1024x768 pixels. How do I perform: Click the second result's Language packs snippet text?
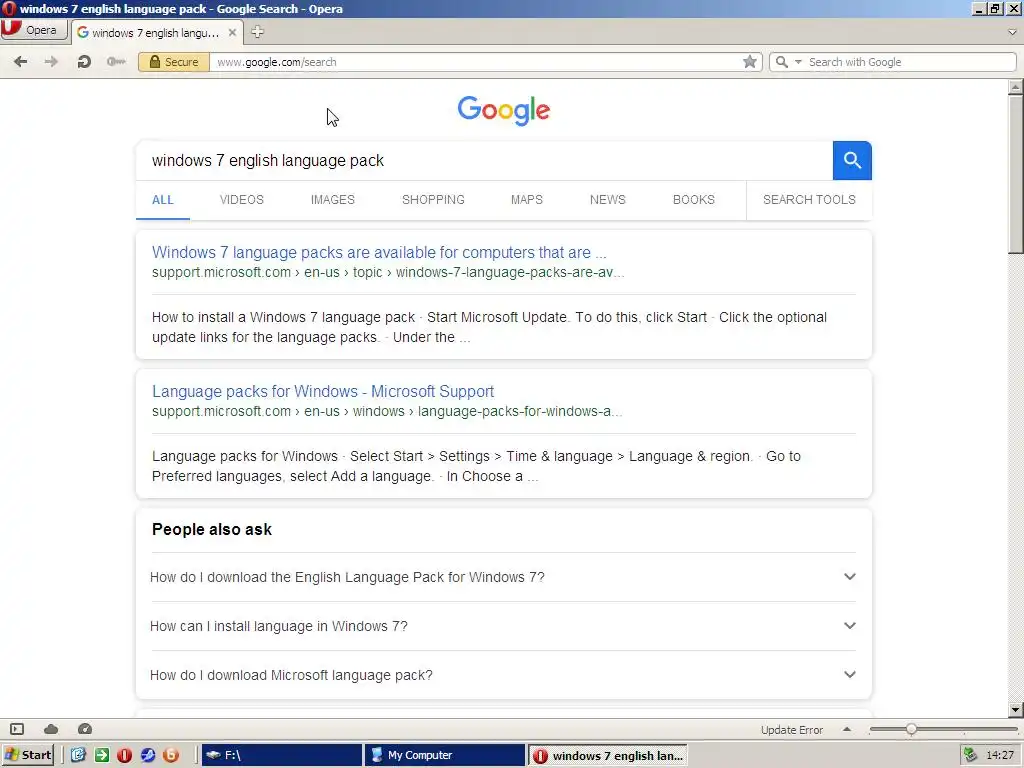click(476, 466)
